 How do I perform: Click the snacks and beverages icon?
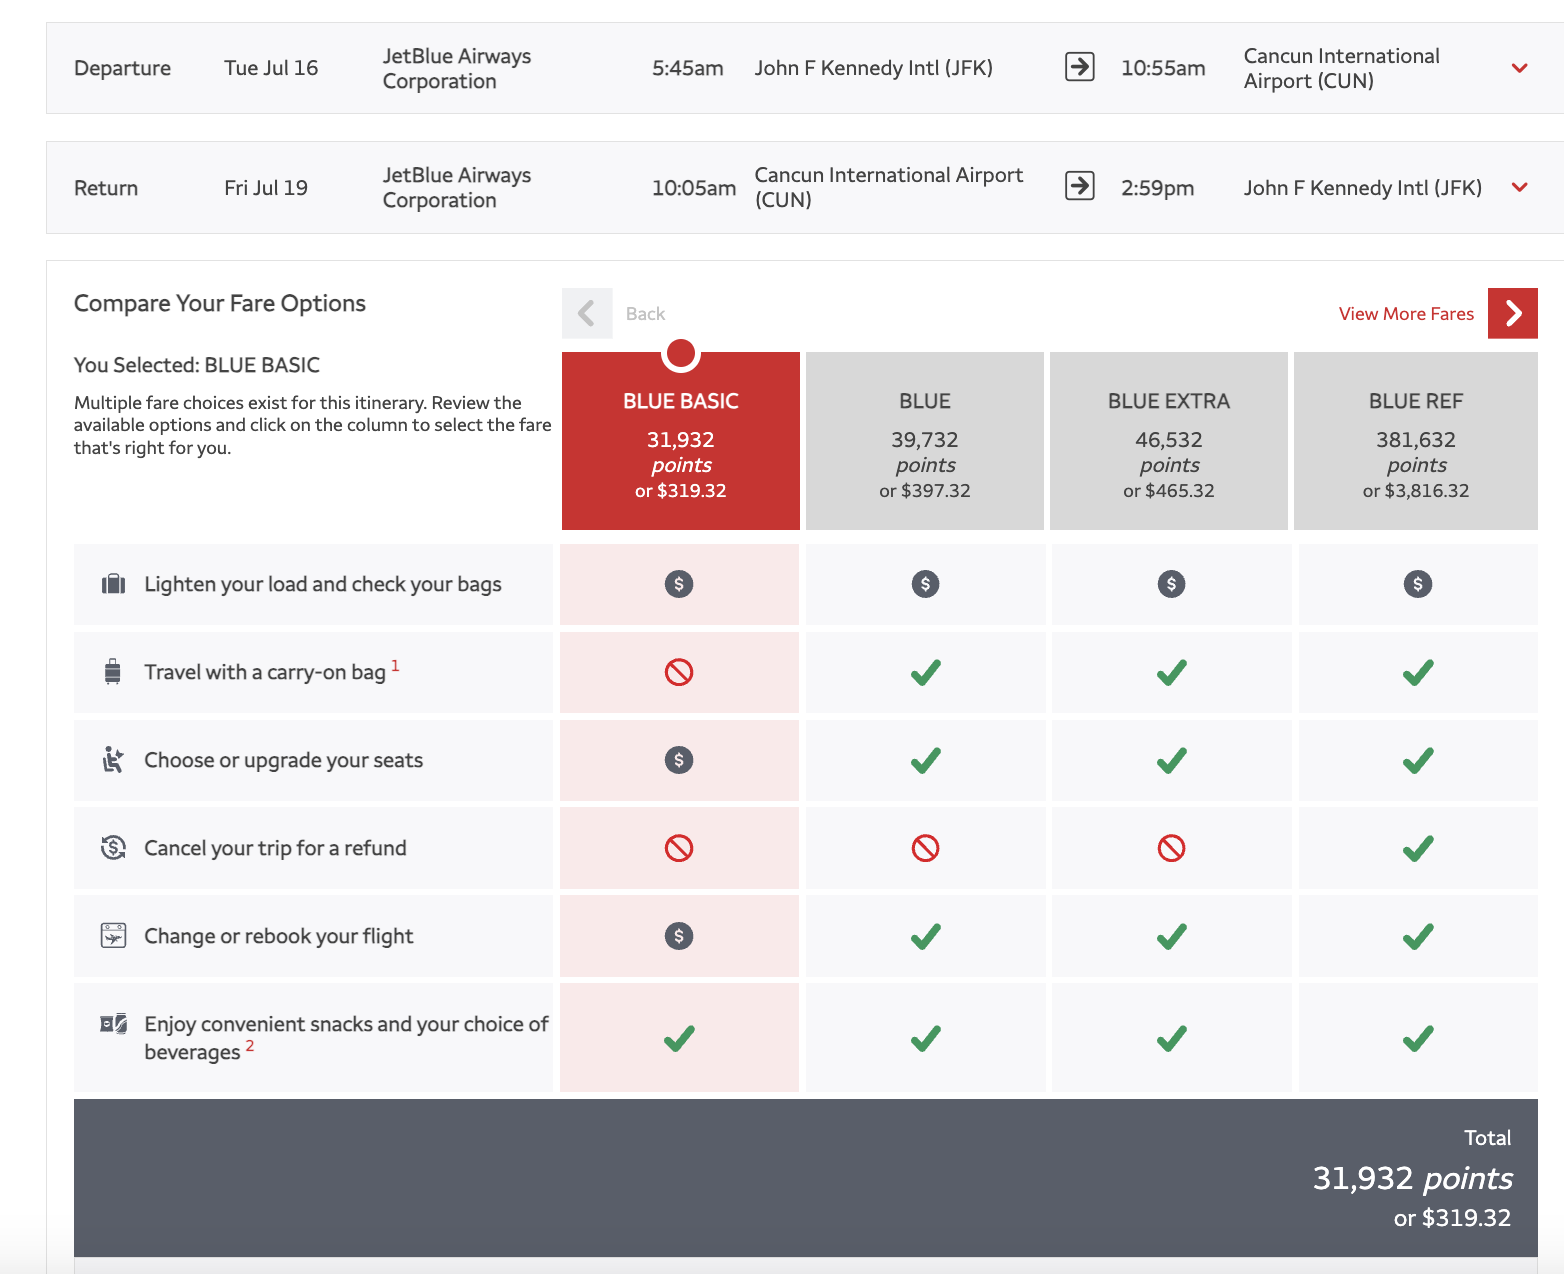pyautogui.click(x=113, y=1024)
